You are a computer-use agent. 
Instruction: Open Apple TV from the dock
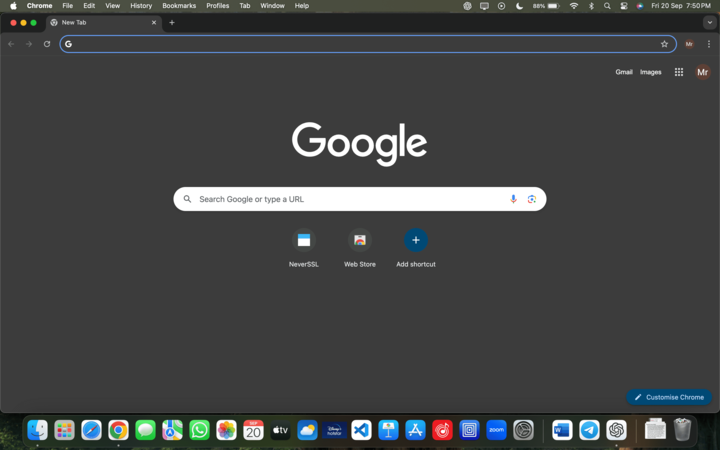280,430
